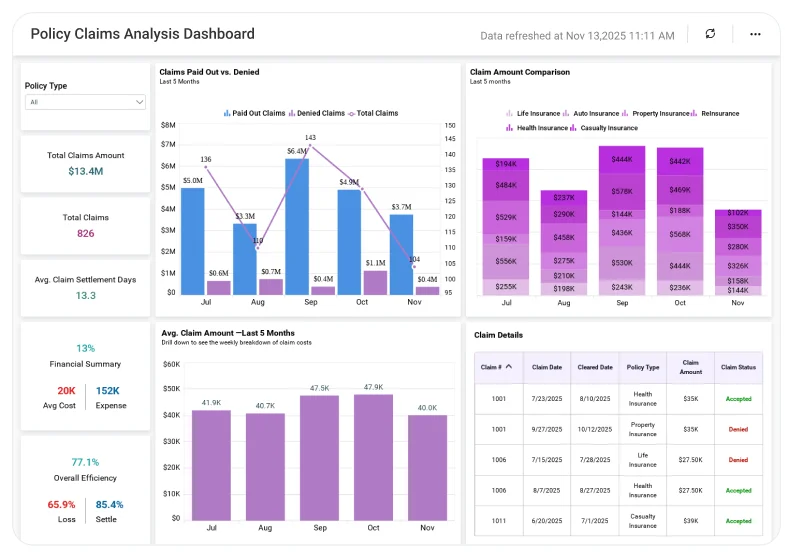This screenshot has height=557, width=793.
Task: Select Jul denied claims $0.6M bar
Action: (218, 288)
